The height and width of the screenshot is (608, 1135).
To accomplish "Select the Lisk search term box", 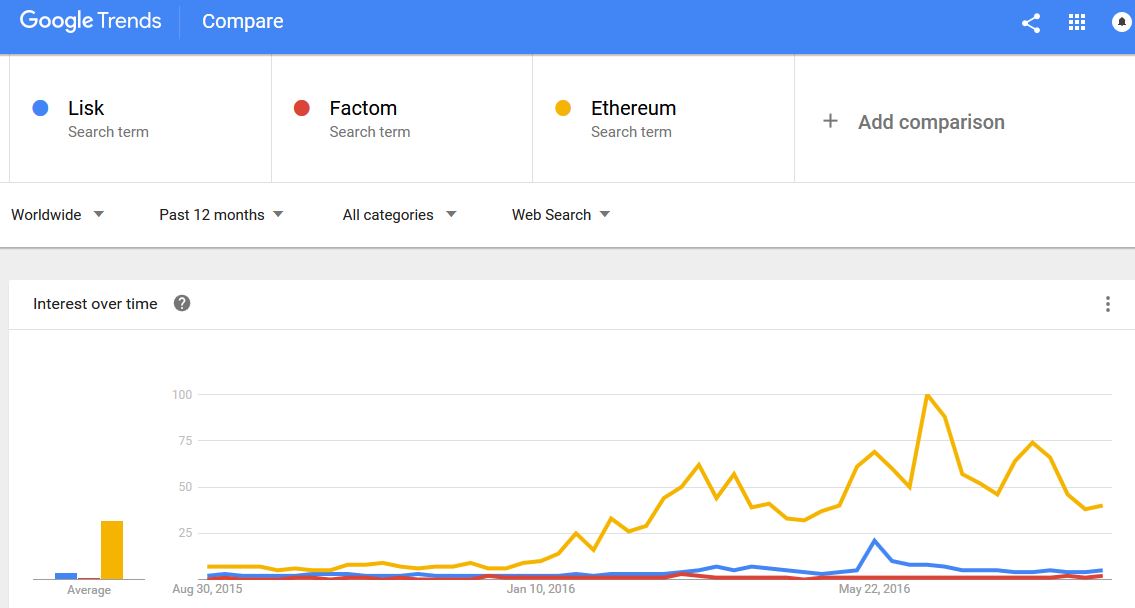I will 140,119.
